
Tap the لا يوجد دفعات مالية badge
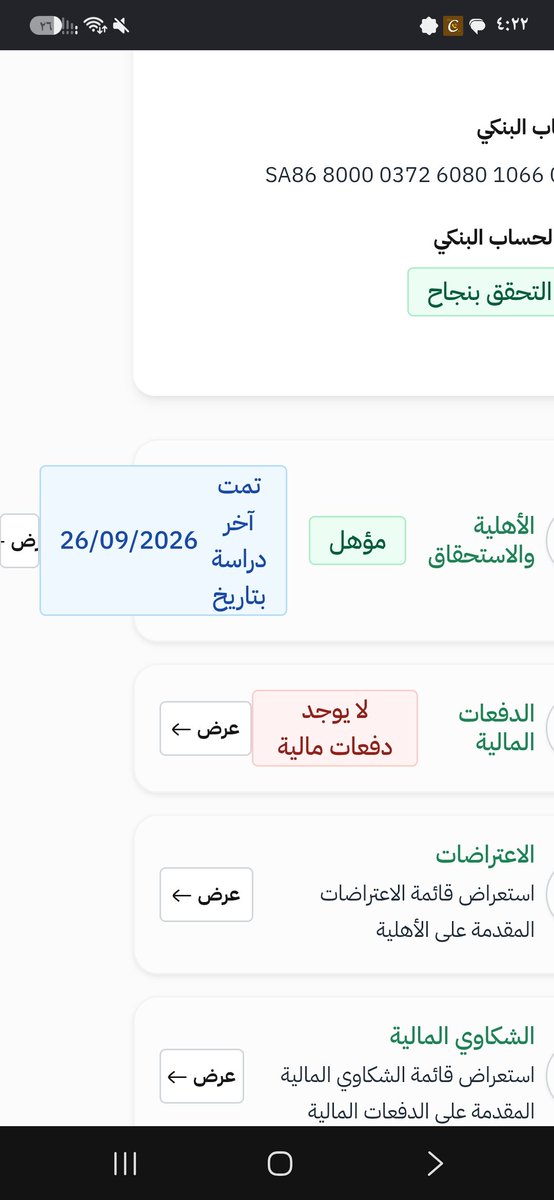point(335,729)
